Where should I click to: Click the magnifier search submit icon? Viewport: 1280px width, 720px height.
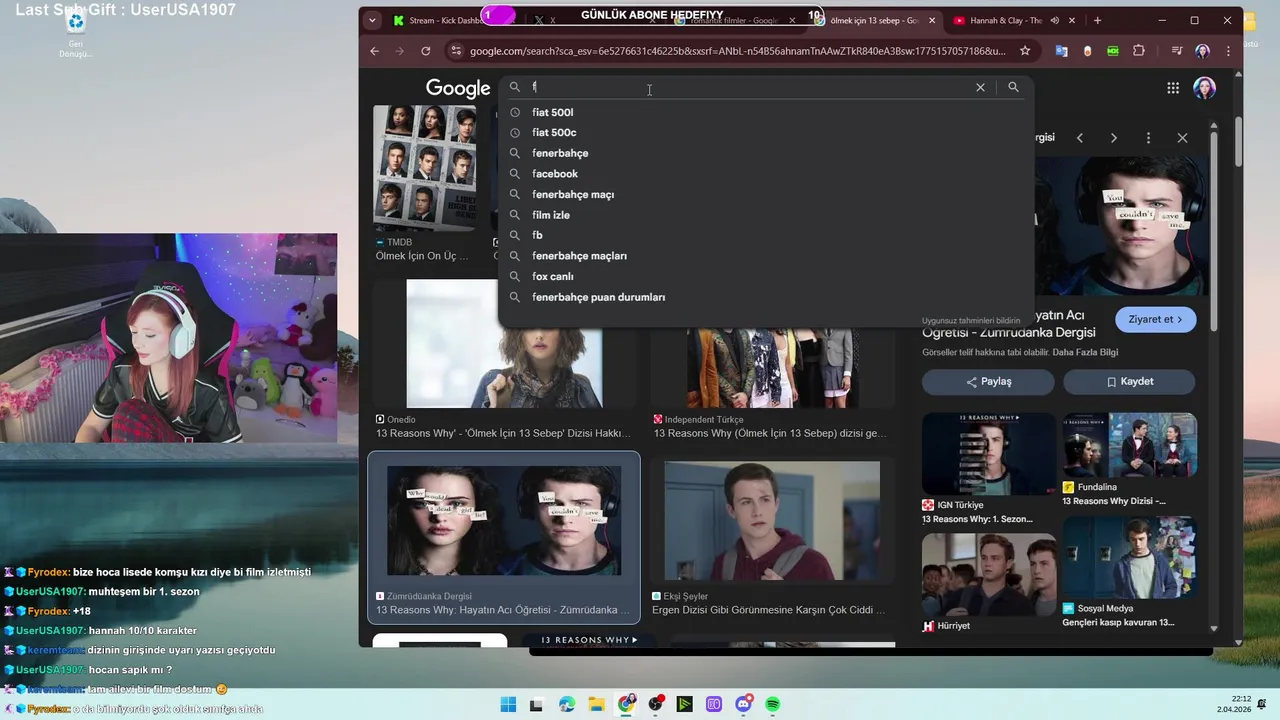1013,88
